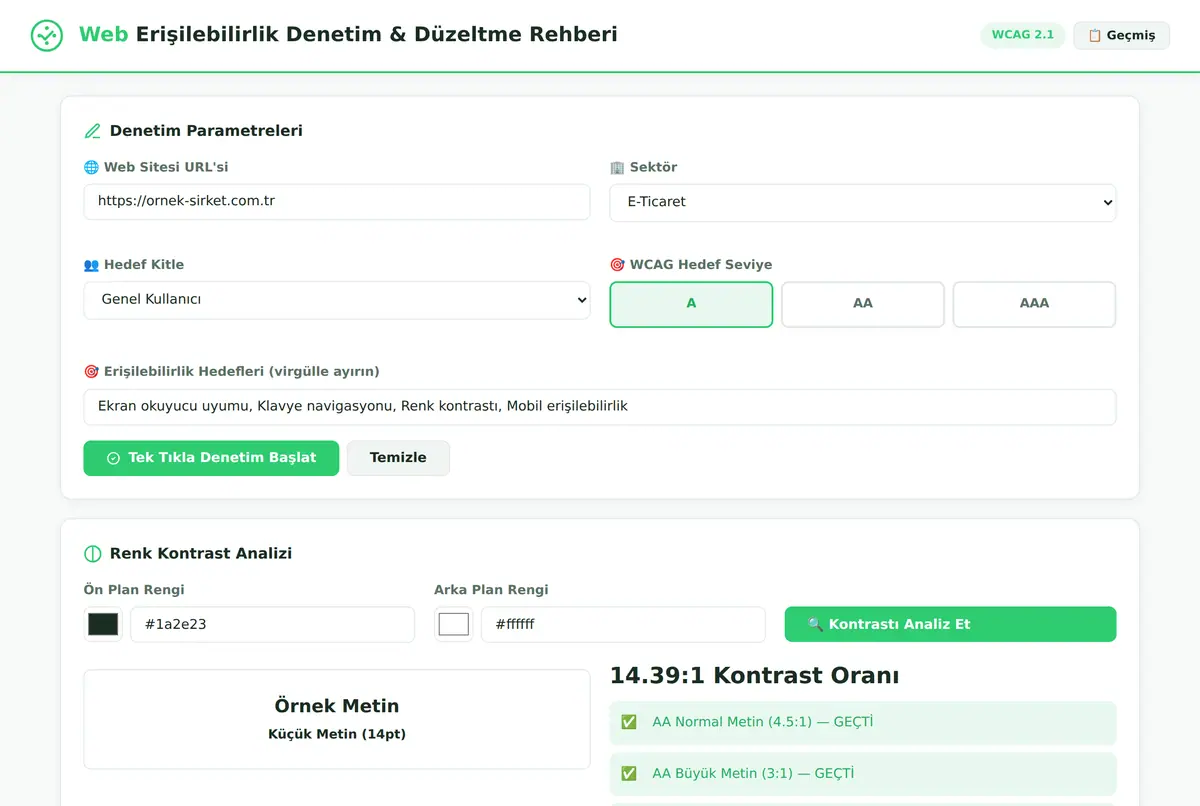Click AA Büyük Metin (3:1) — GEÇTİ text
The height and width of the screenshot is (806, 1200).
(x=753, y=774)
